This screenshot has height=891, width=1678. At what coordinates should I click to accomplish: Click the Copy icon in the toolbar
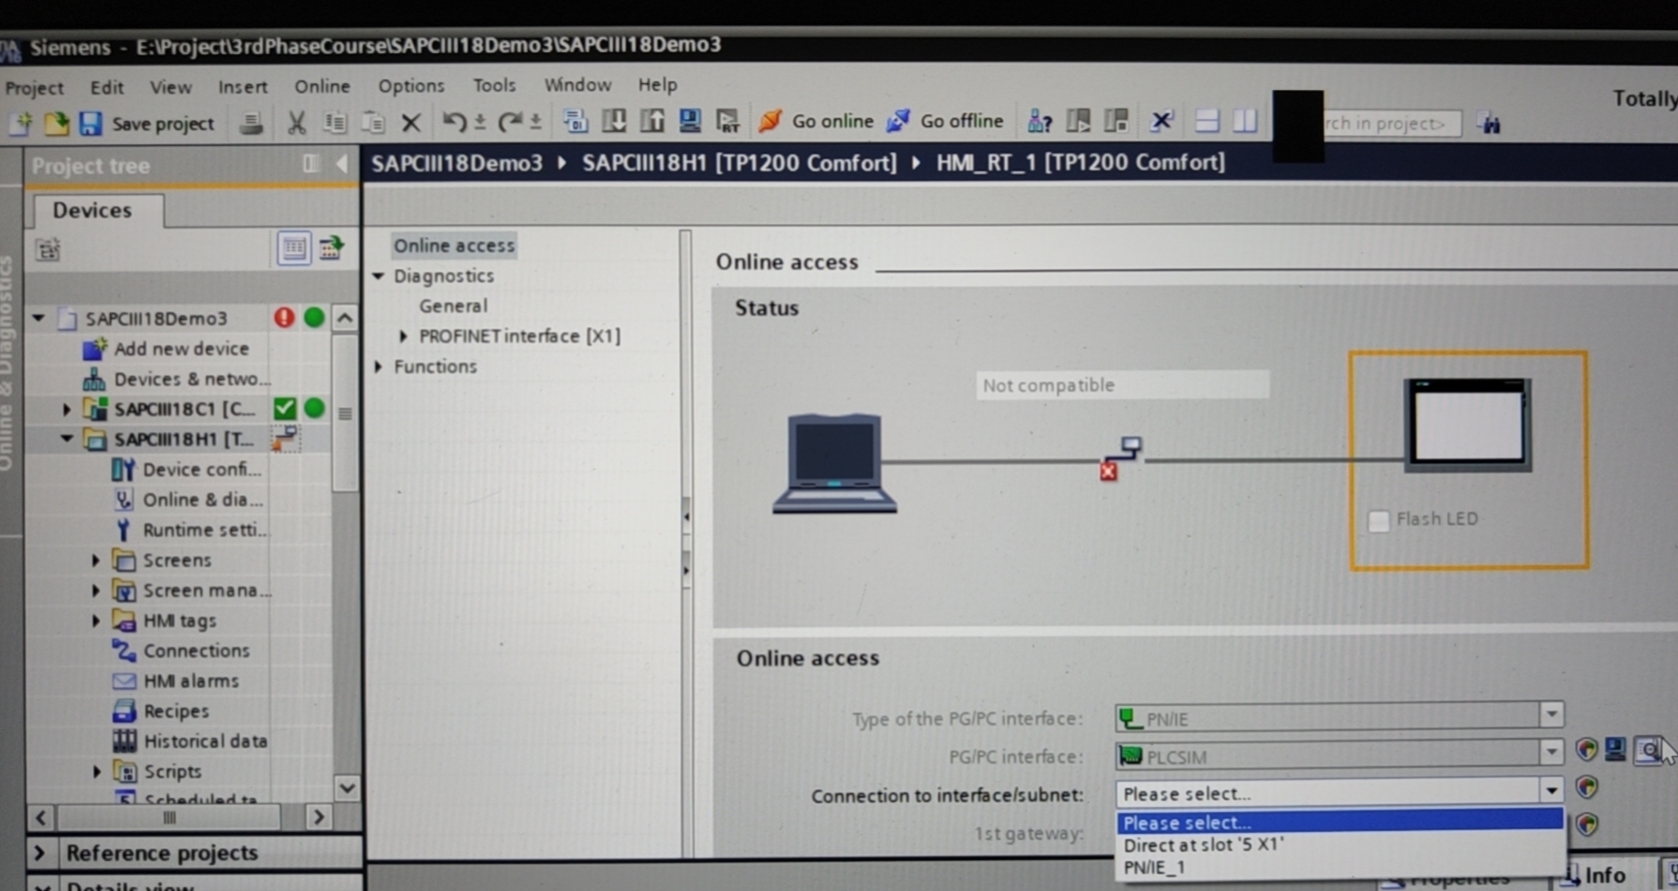click(x=334, y=123)
